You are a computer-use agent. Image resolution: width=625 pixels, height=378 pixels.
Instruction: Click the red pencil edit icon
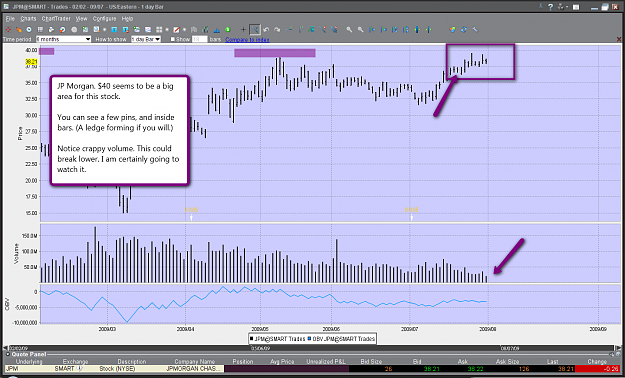coord(177,30)
